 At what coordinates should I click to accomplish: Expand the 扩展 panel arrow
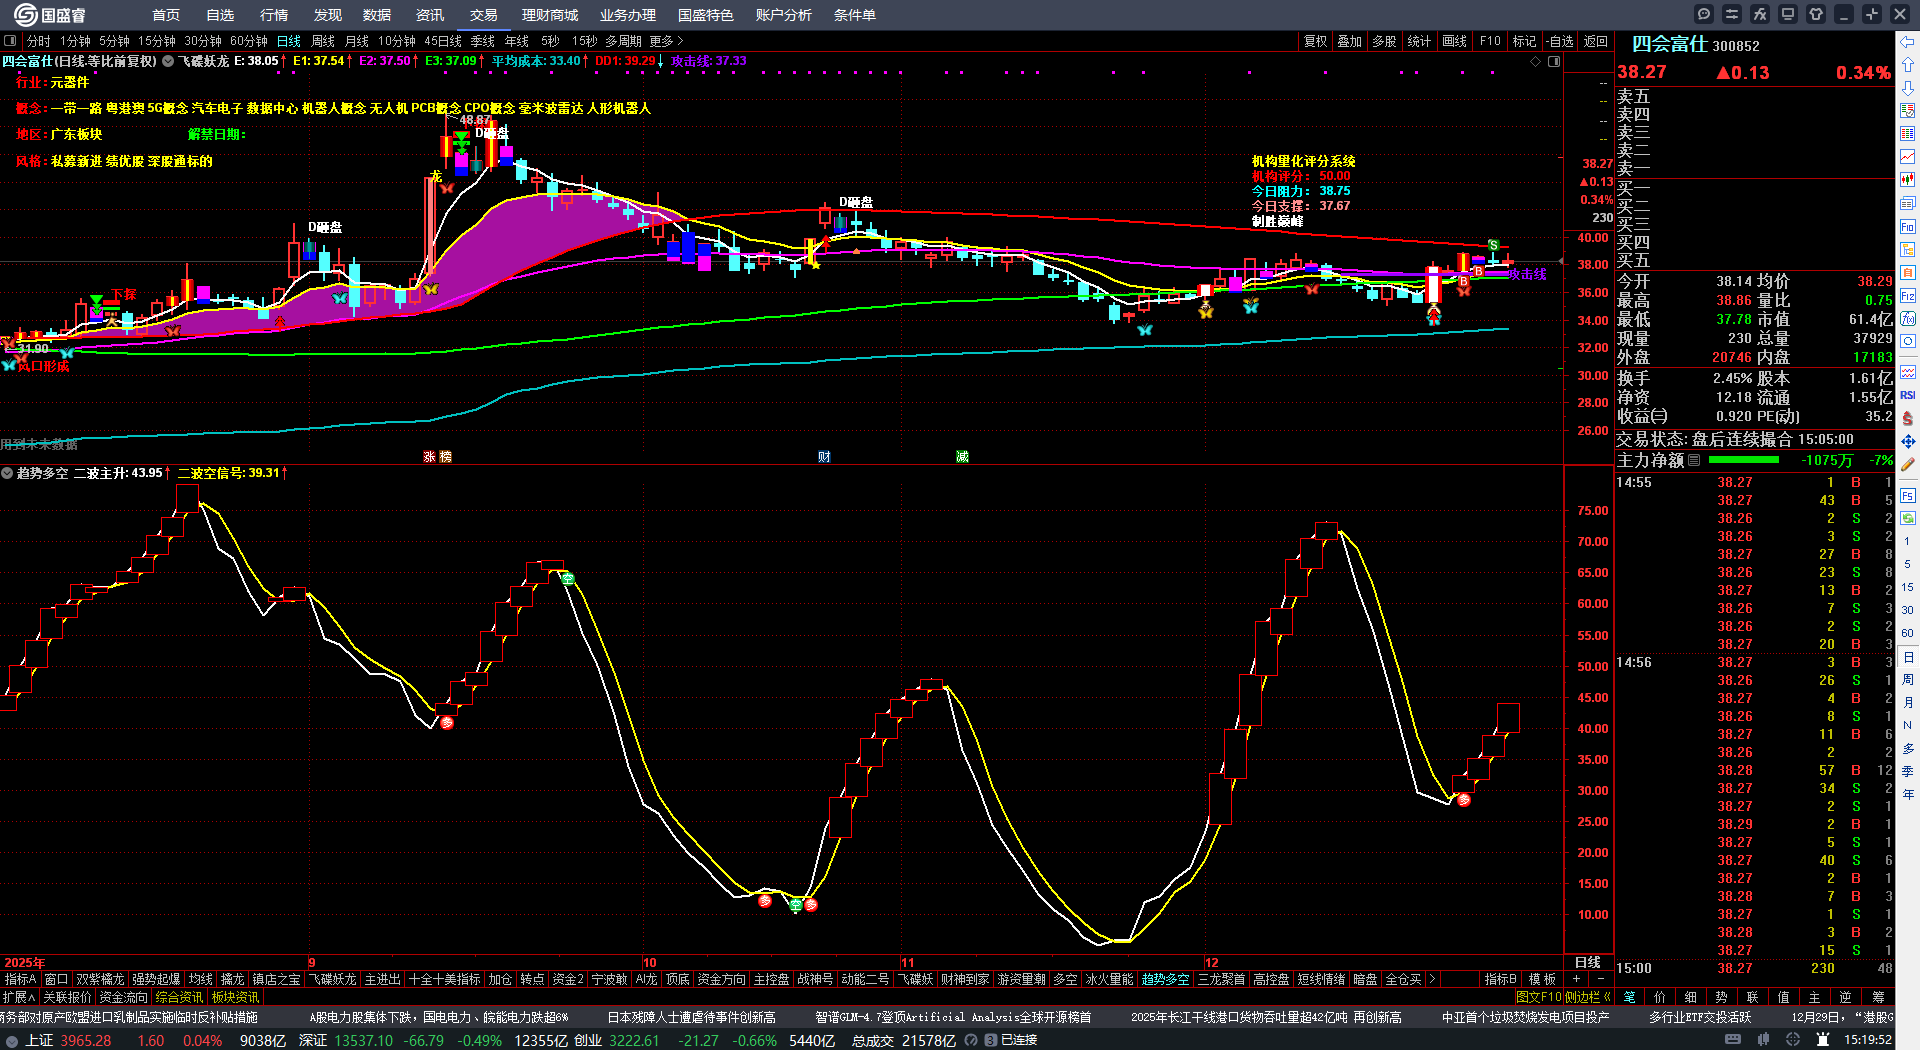tap(19, 997)
